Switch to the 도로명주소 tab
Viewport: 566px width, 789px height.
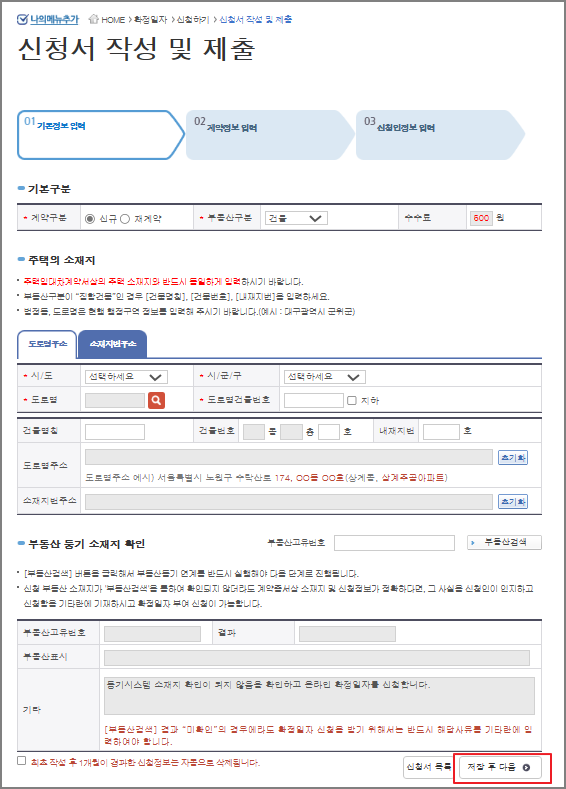(47, 344)
